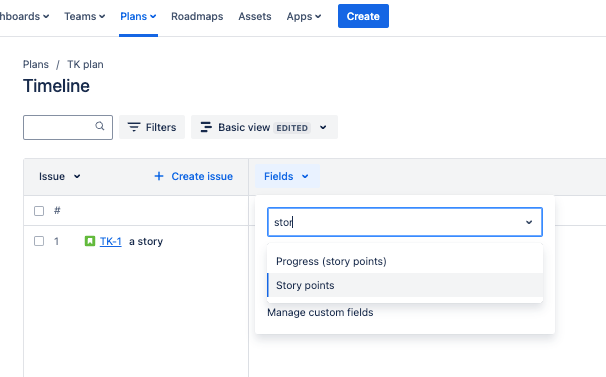Select the Story points option
This screenshot has height=377, width=606.
coord(405,285)
